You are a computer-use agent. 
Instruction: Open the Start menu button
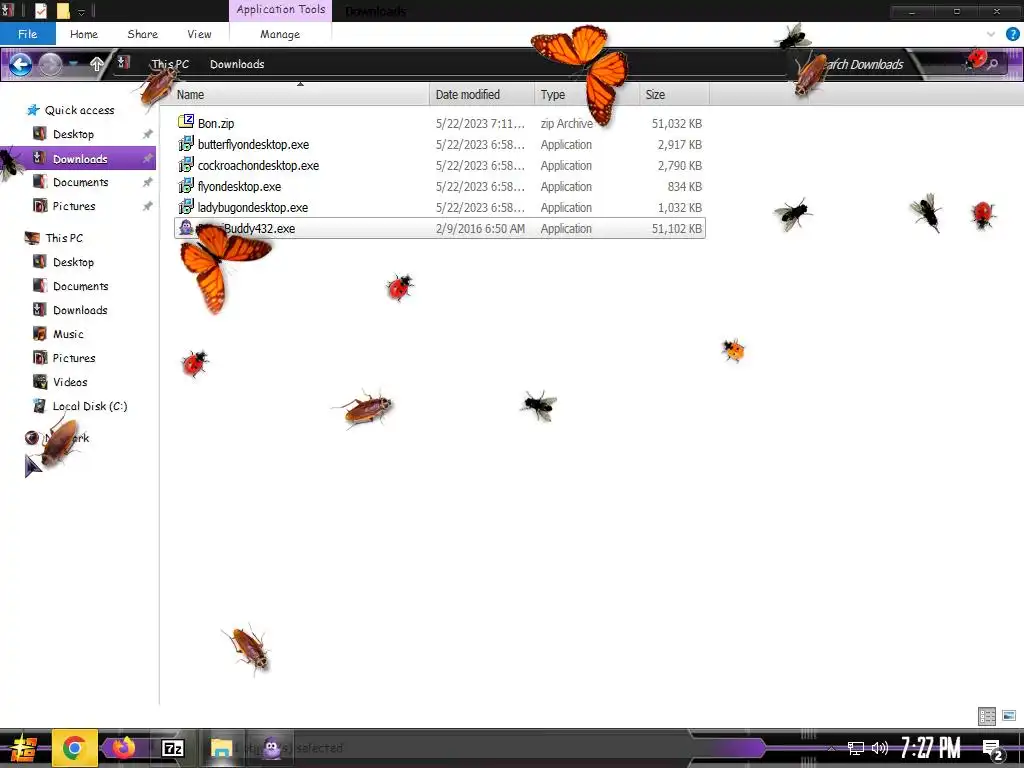22,748
